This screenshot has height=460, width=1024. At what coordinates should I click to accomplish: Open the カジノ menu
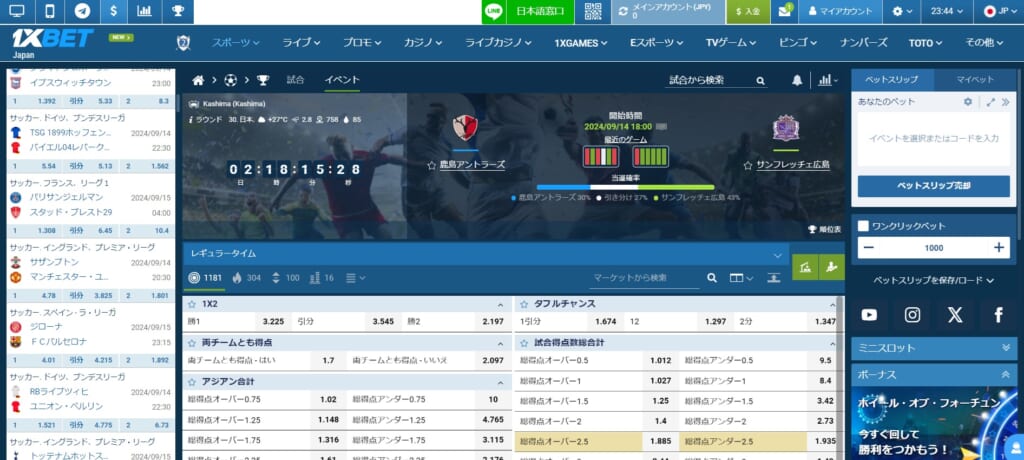click(423, 42)
